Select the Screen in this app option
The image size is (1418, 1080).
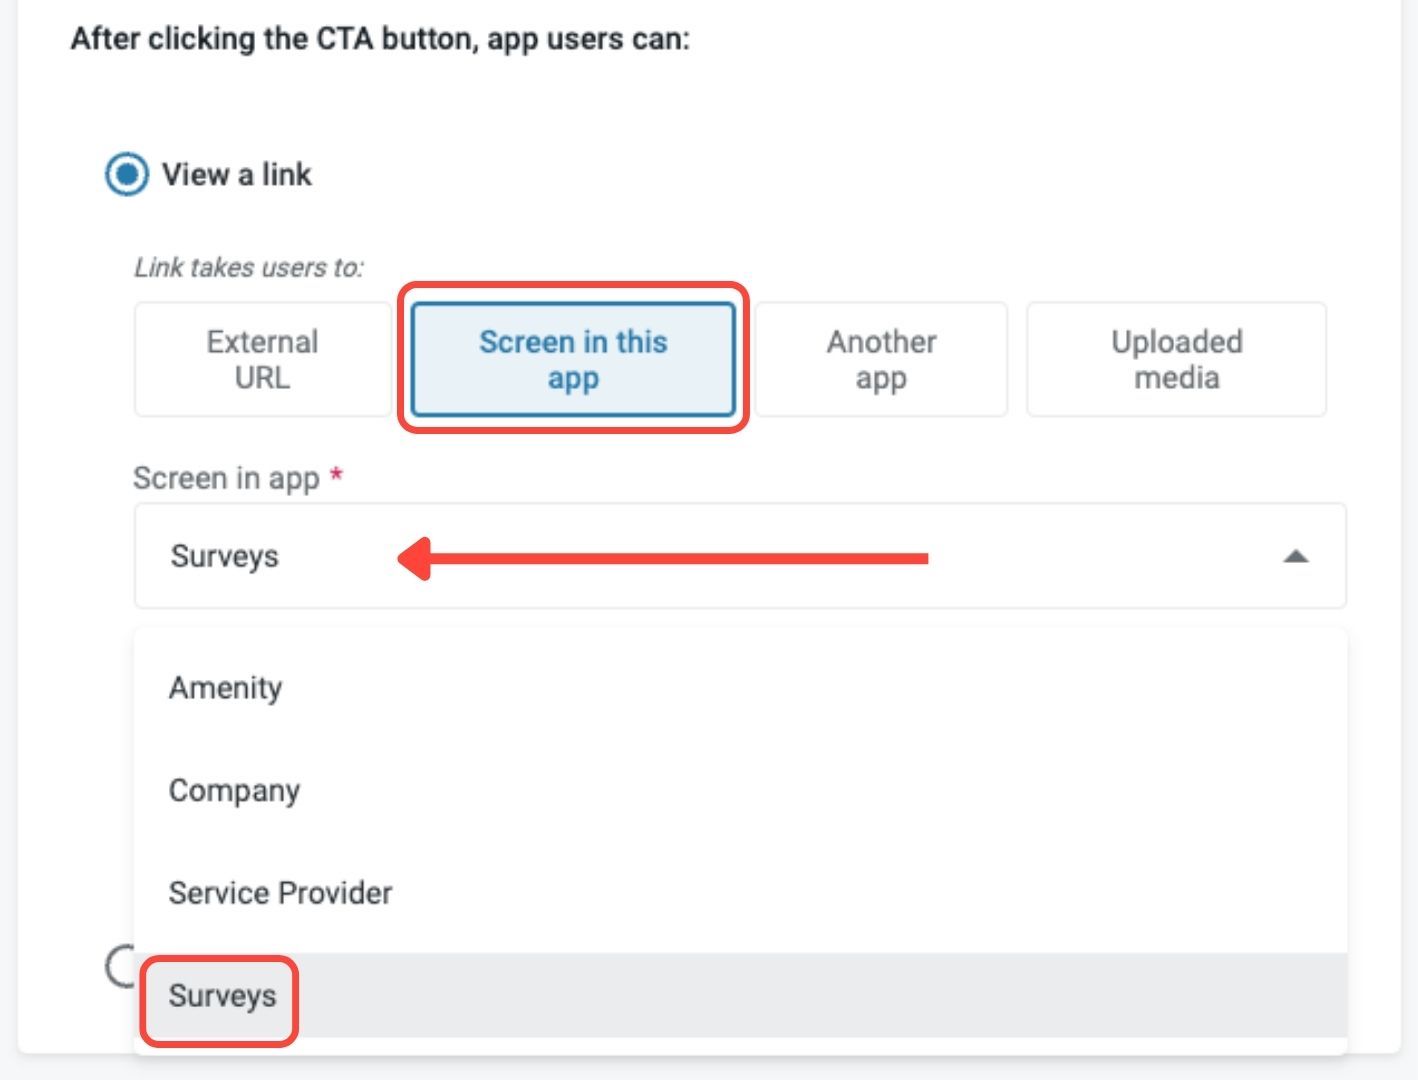point(573,359)
